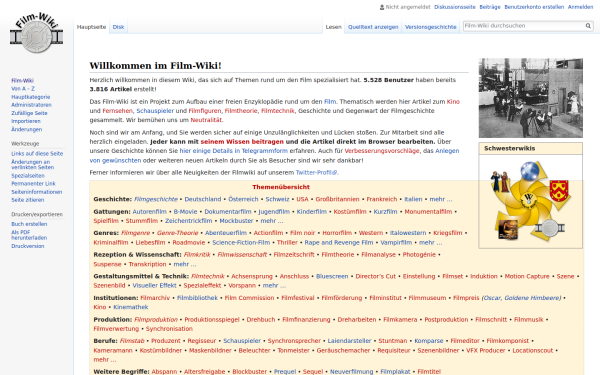Image resolution: width=600 pixels, height=375 pixels.
Task: Open Beiträge in top bar
Action: pyautogui.click(x=490, y=7)
